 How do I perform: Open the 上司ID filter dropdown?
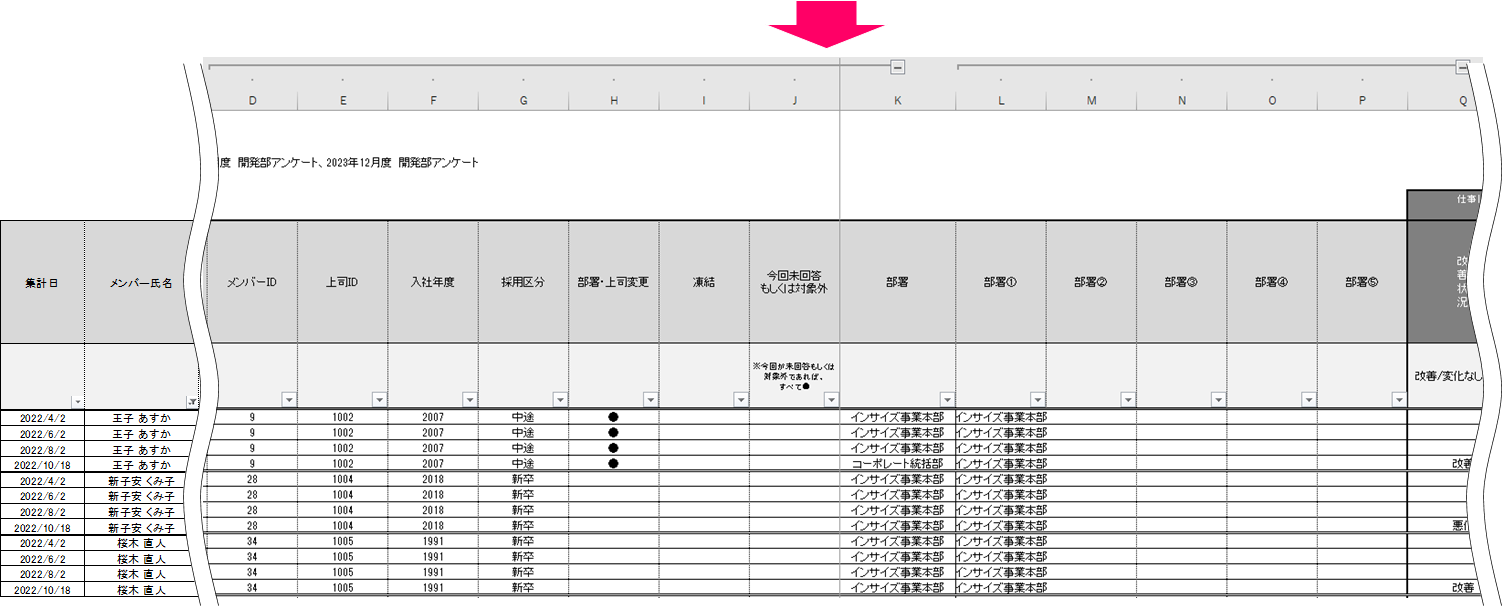click(379, 400)
